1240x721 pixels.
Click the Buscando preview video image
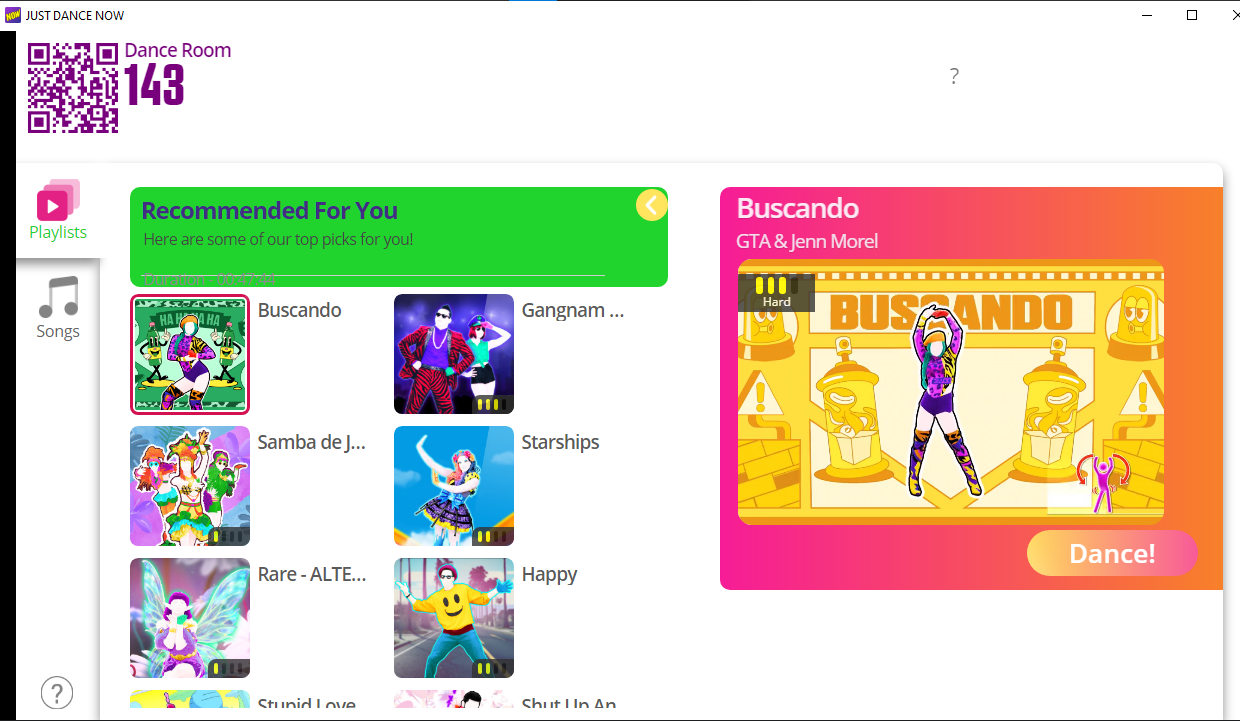click(951, 392)
